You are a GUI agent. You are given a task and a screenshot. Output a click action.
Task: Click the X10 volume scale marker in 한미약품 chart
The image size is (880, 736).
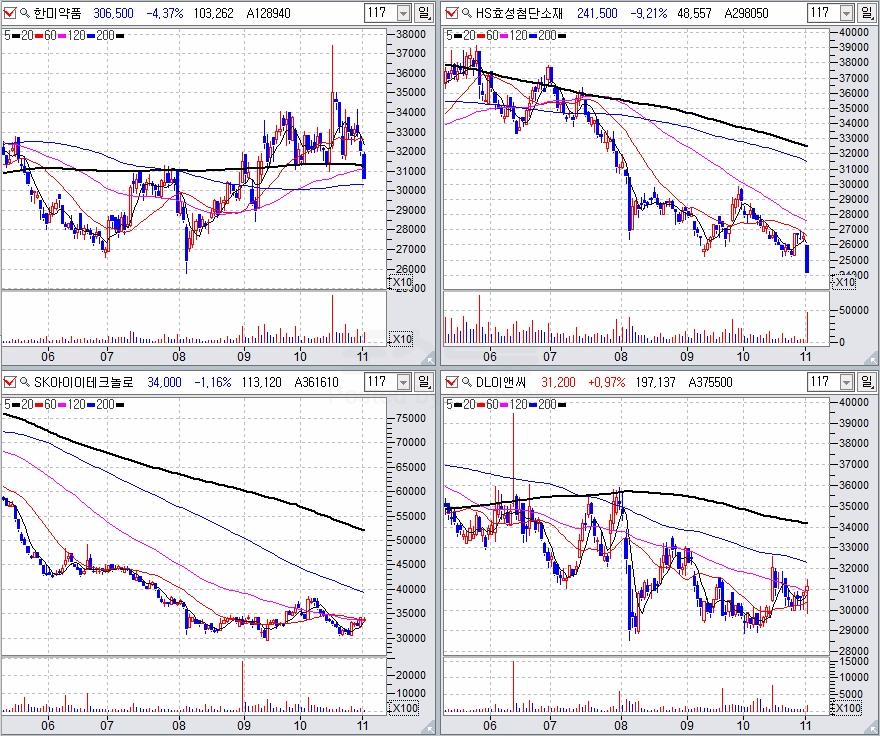400,339
